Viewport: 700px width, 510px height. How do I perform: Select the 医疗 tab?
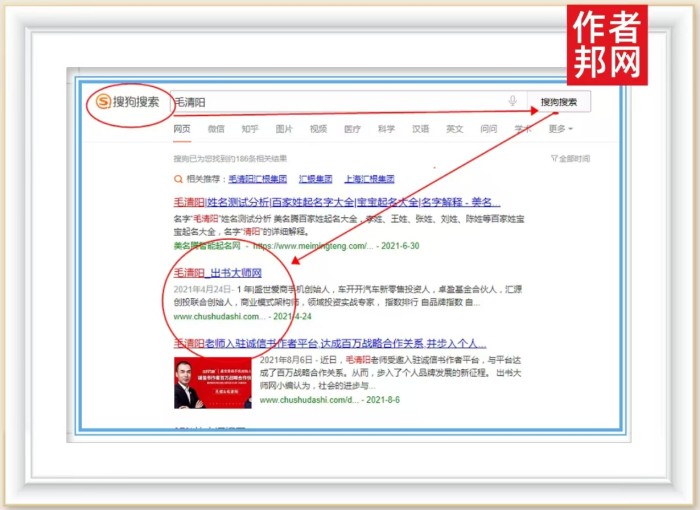(352, 129)
